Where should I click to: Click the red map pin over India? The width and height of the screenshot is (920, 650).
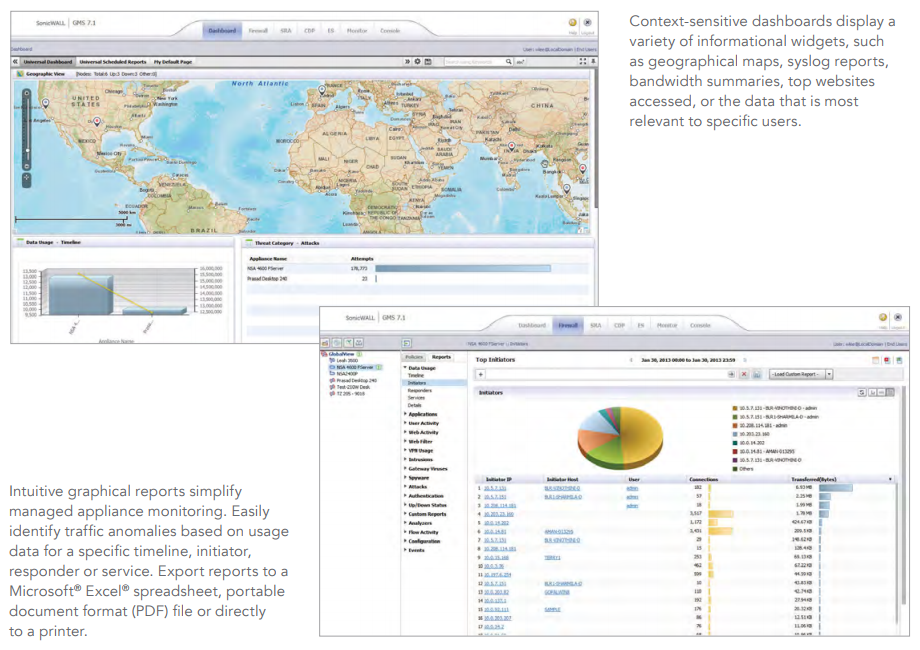(512, 146)
